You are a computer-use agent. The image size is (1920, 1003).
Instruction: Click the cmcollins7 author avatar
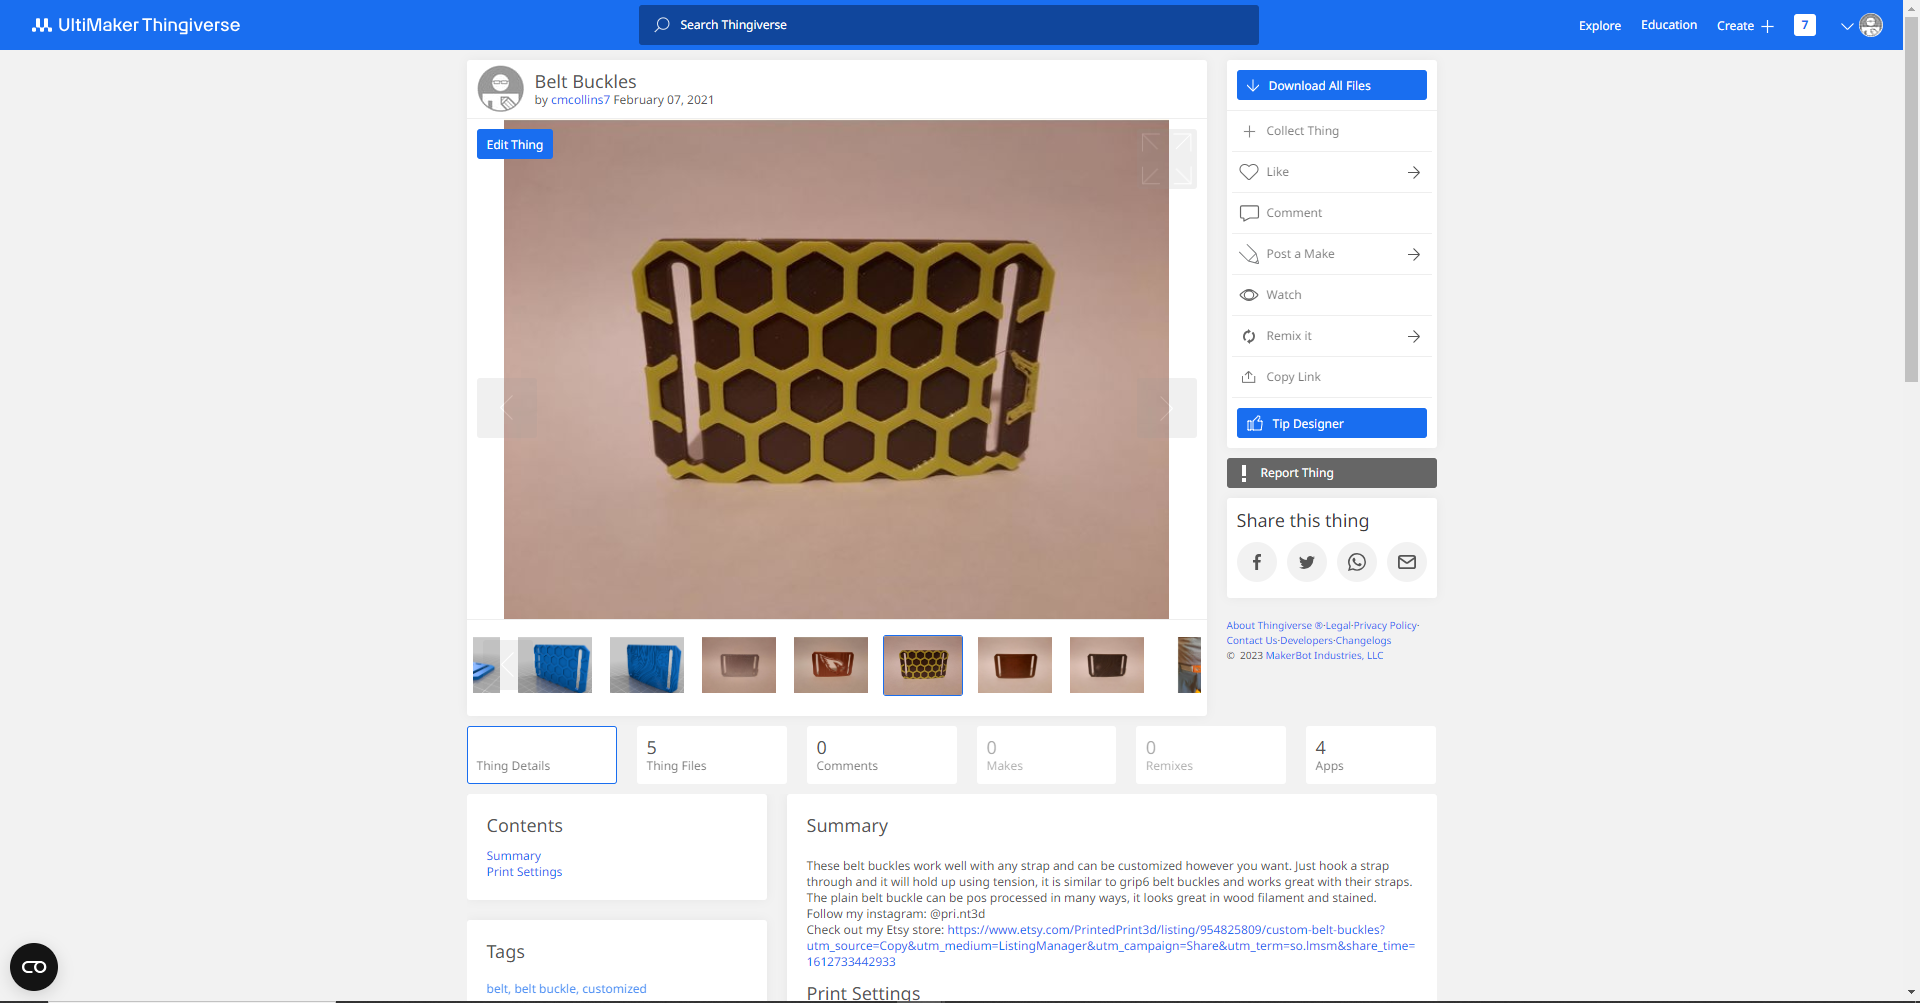click(x=501, y=89)
